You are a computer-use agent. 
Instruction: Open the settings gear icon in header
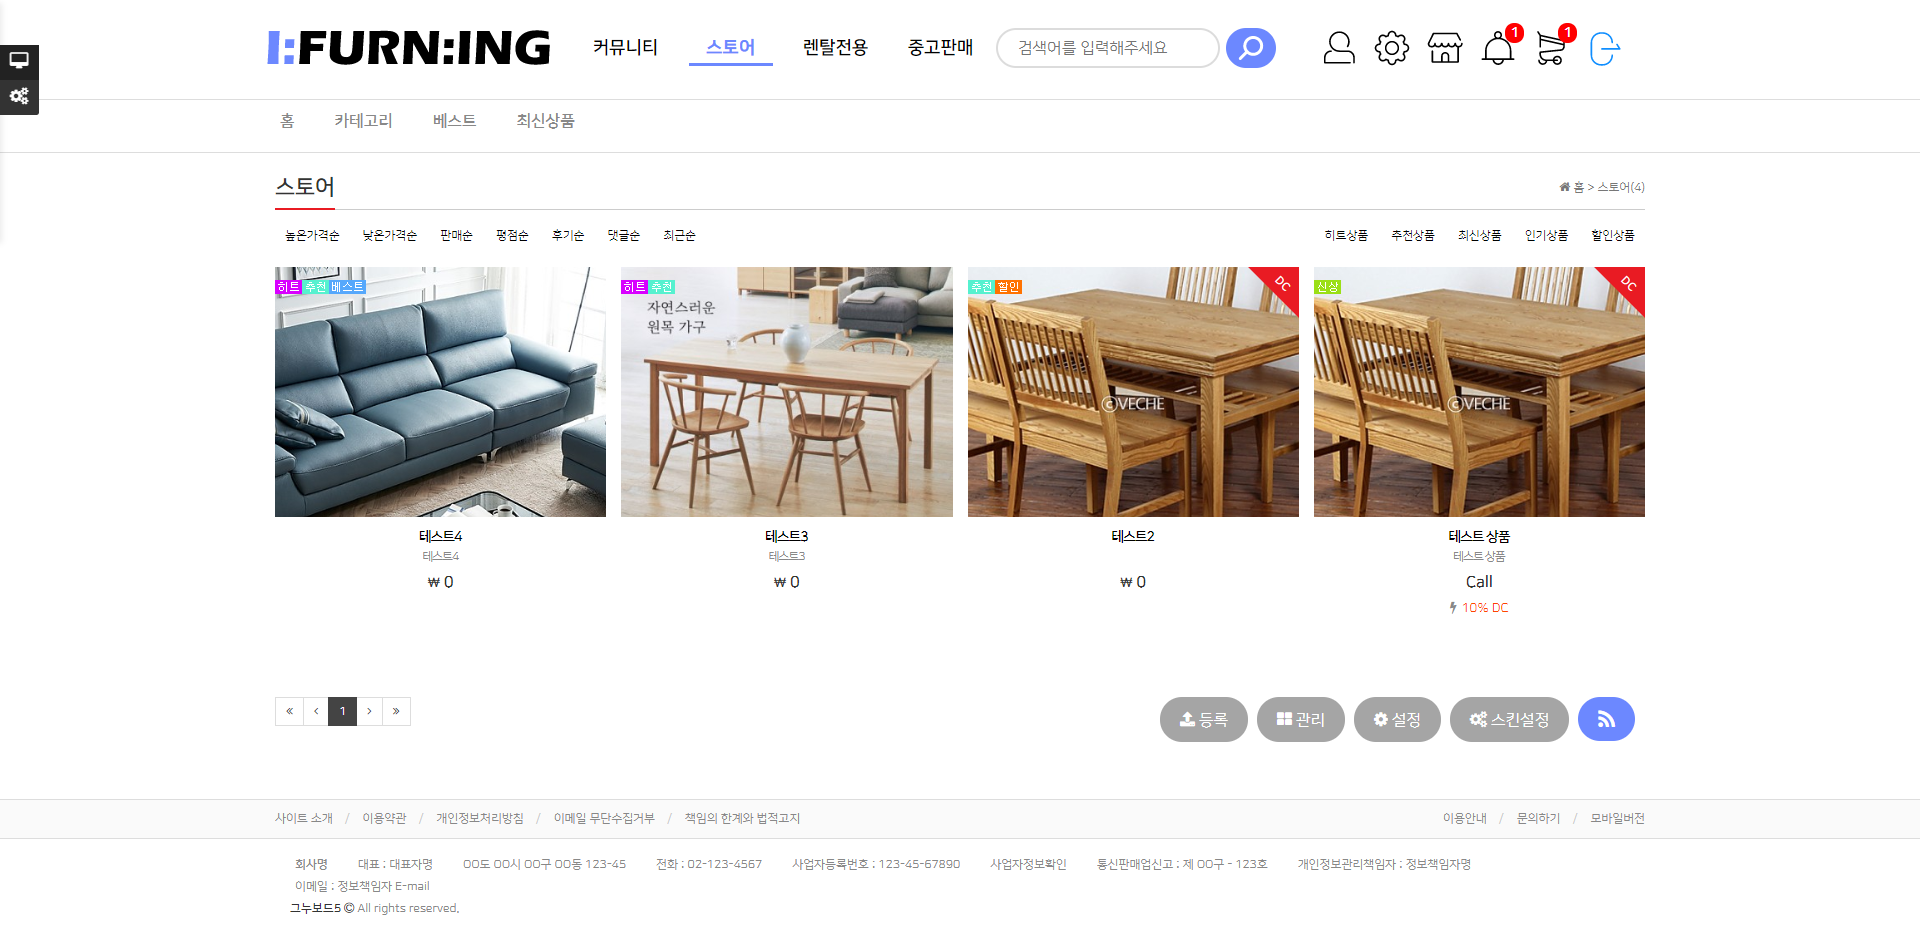click(1391, 48)
